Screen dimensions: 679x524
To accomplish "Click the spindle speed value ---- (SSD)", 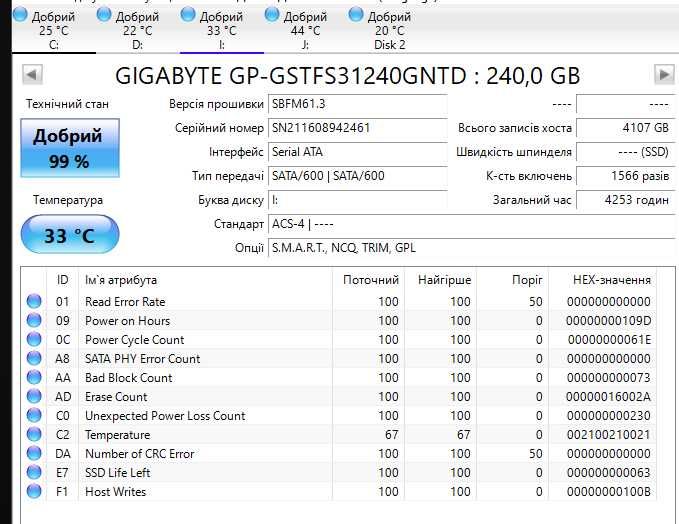I will coord(626,152).
